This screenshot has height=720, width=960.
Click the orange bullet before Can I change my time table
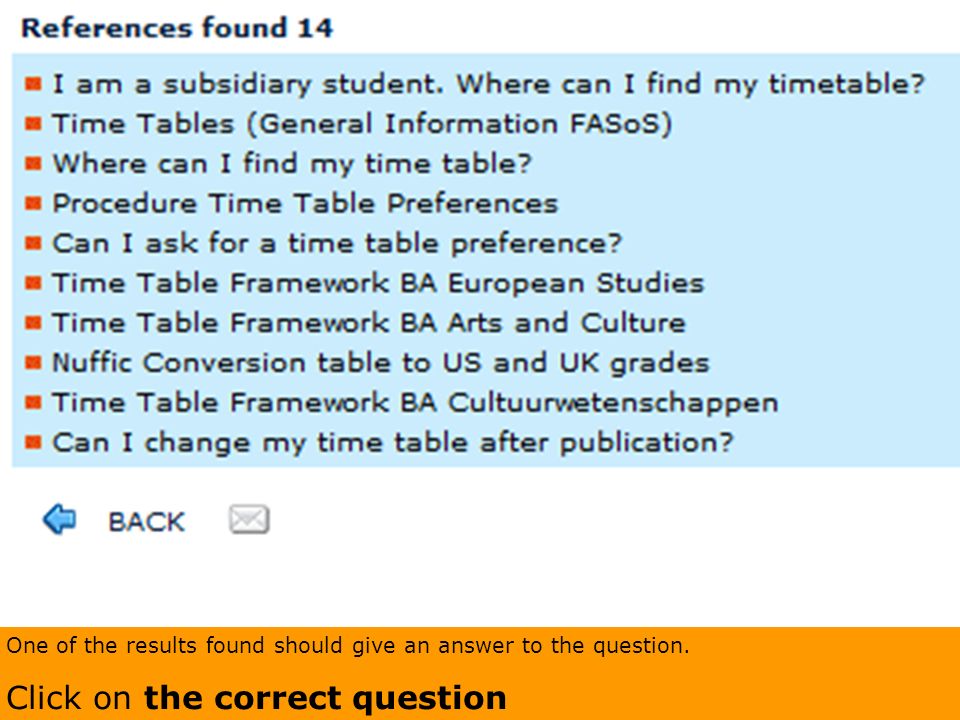33,443
